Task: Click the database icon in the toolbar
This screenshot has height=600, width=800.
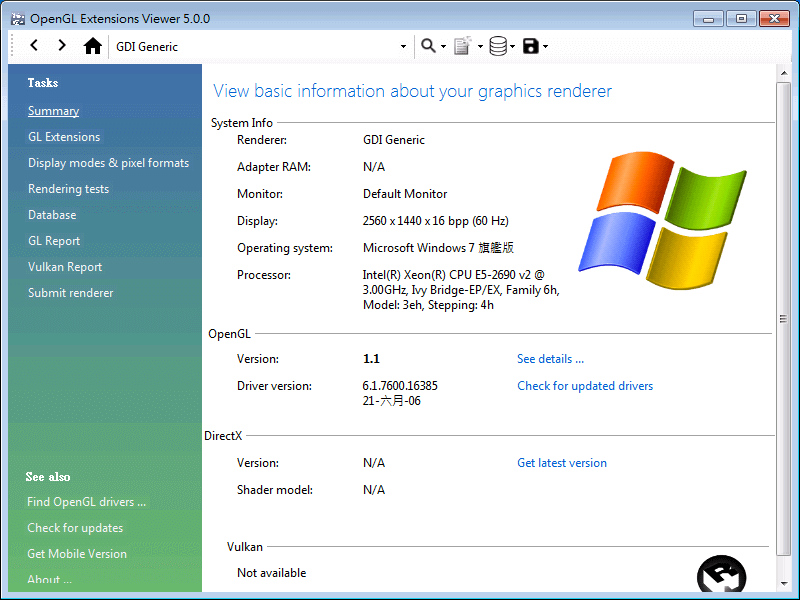Action: coord(497,46)
